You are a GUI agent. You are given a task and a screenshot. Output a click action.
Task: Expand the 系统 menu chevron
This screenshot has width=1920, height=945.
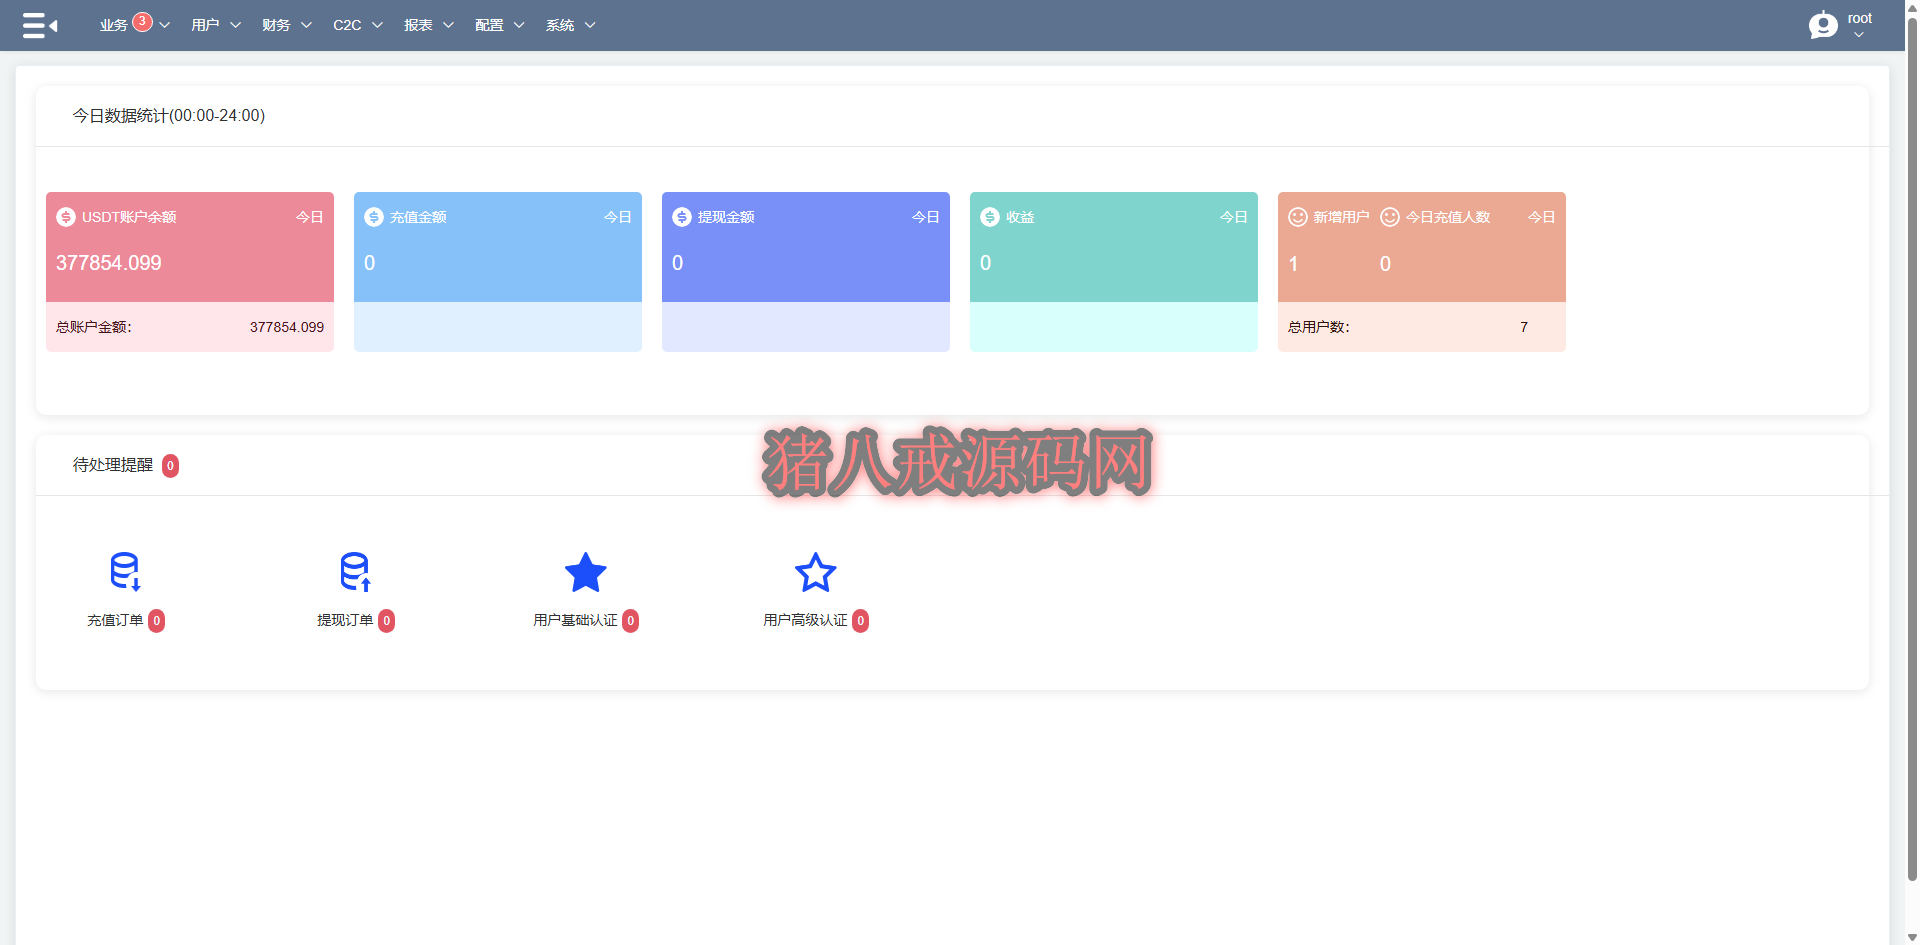(590, 25)
